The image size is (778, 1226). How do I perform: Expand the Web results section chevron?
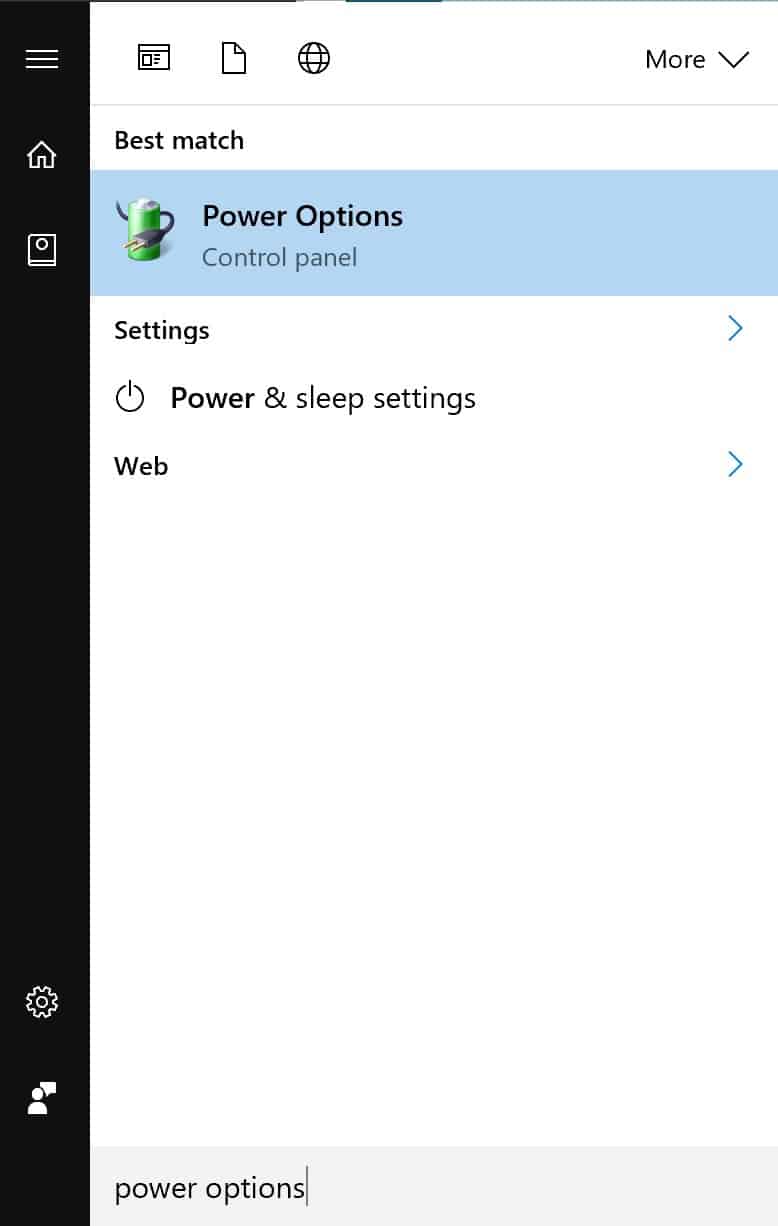pyautogui.click(x=735, y=464)
